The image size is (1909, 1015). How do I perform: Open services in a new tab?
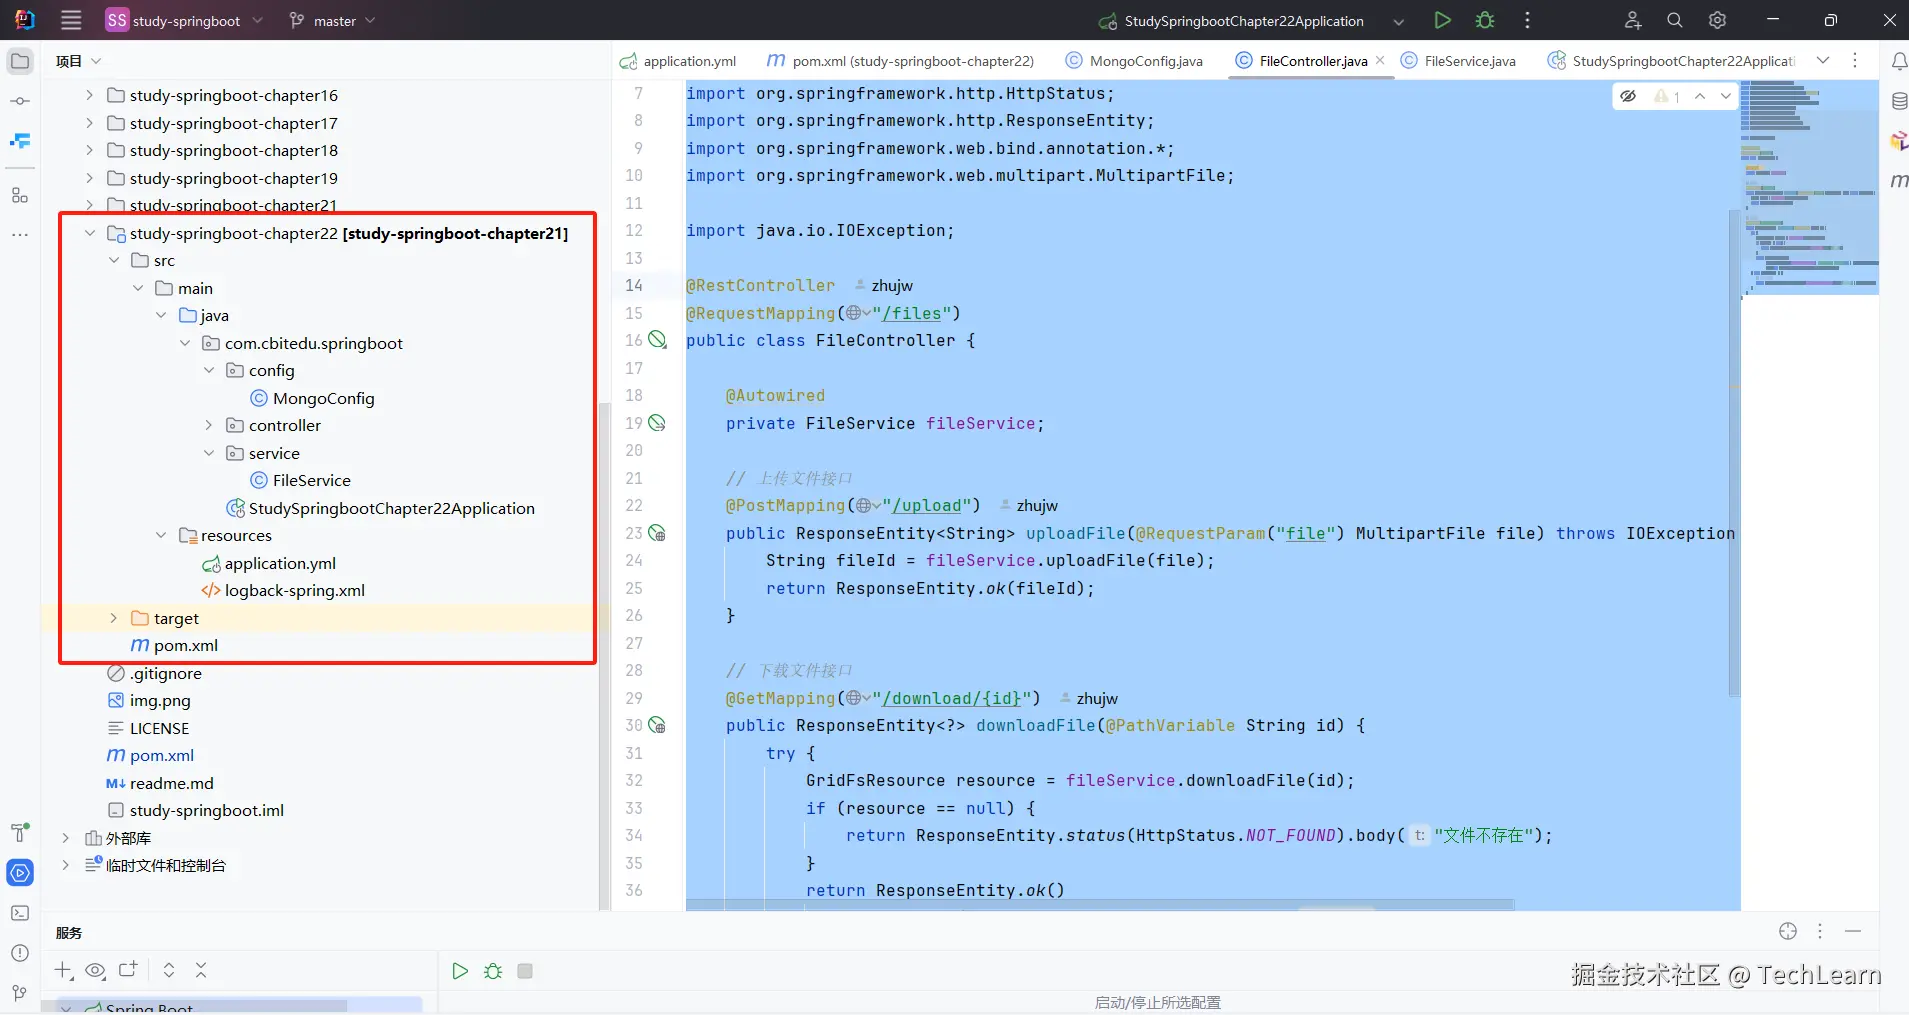[128, 970]
